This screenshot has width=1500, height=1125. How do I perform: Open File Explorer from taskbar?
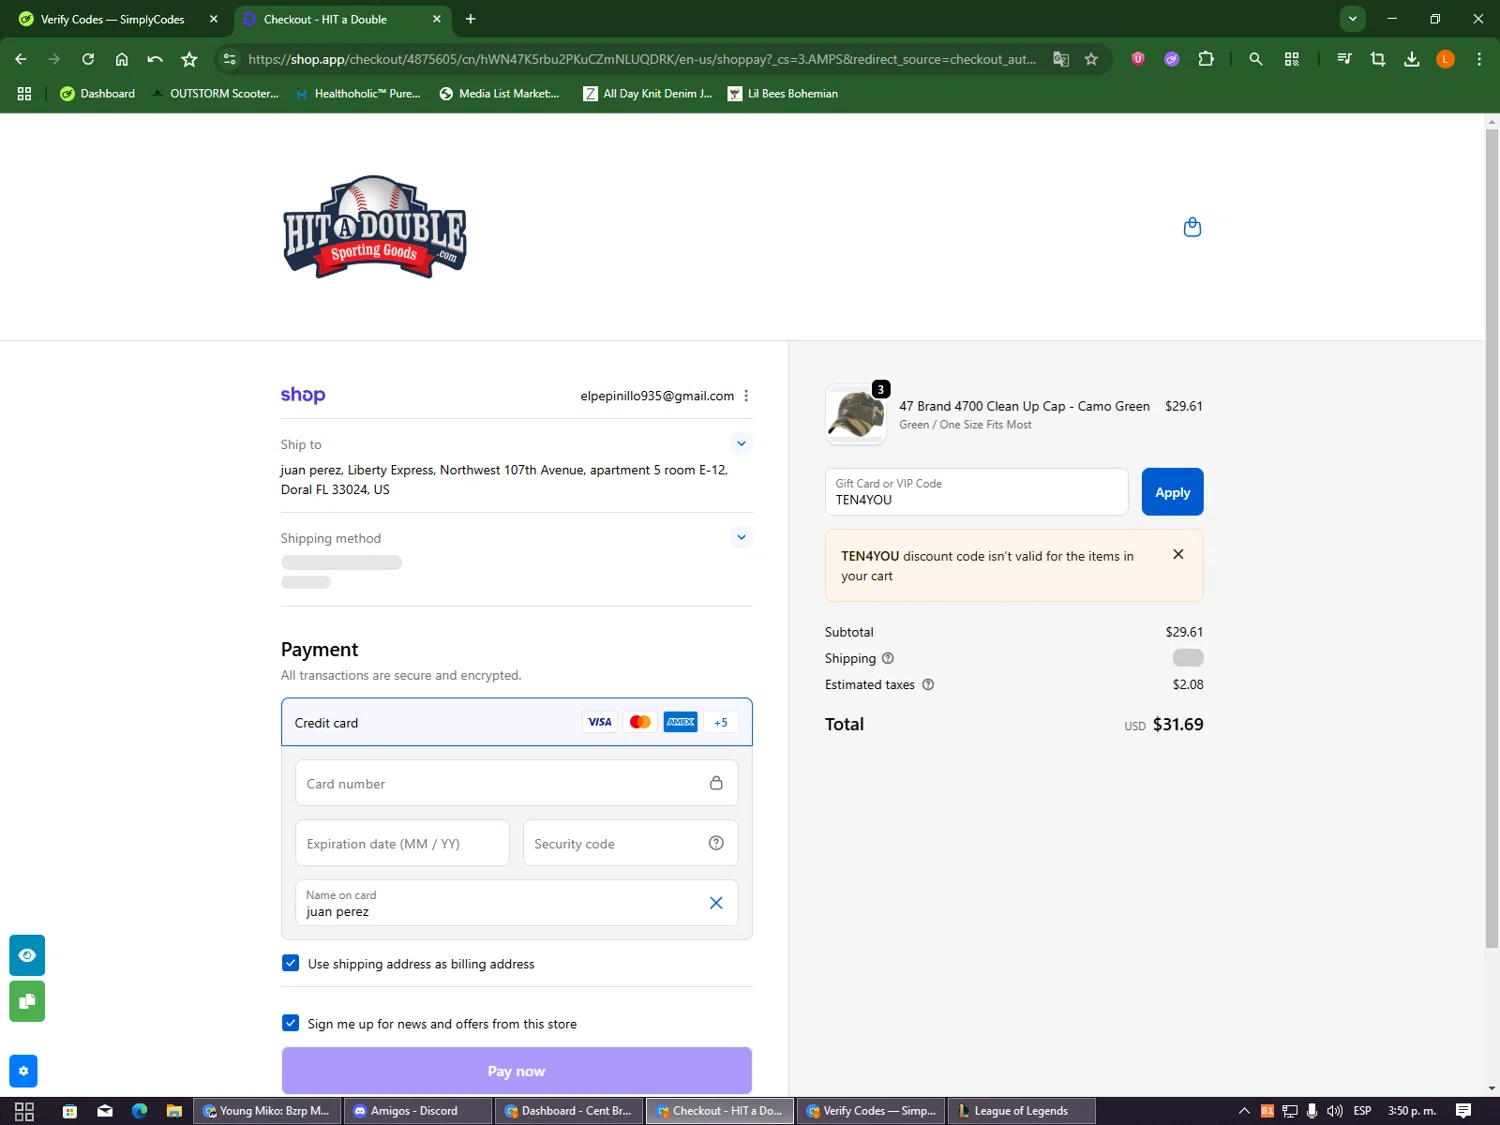coord(174,1111)
